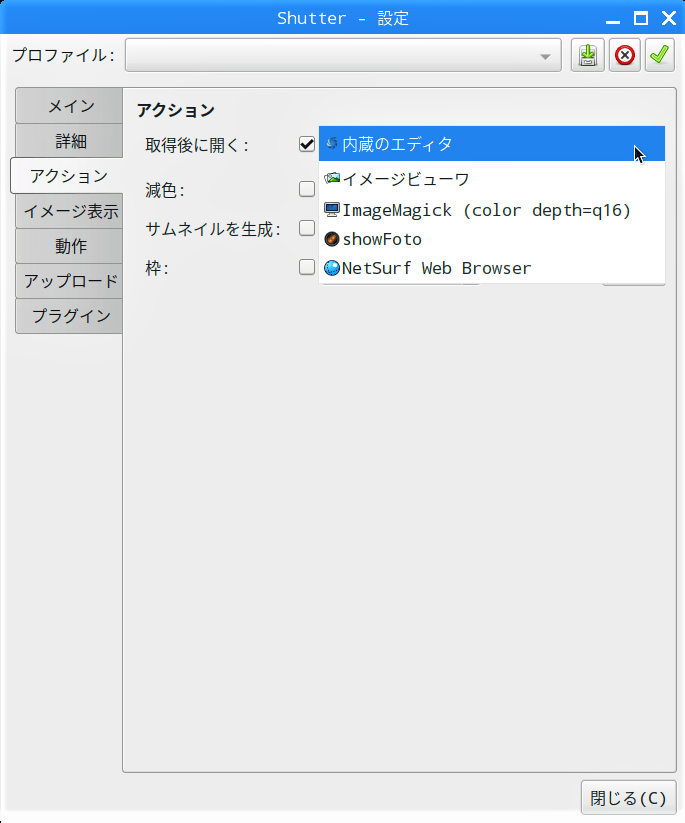Click the showFoto application icon
The image size is (685, 823).
332,239
